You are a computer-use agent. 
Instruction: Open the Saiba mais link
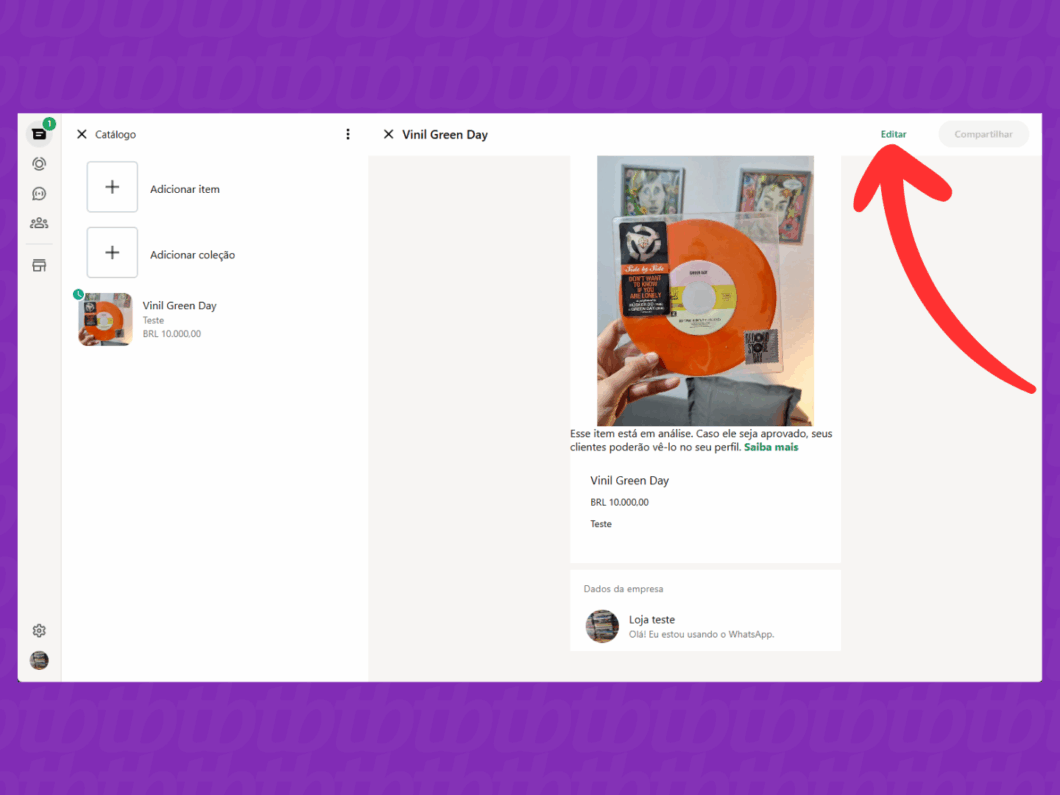tap(770, 447)
